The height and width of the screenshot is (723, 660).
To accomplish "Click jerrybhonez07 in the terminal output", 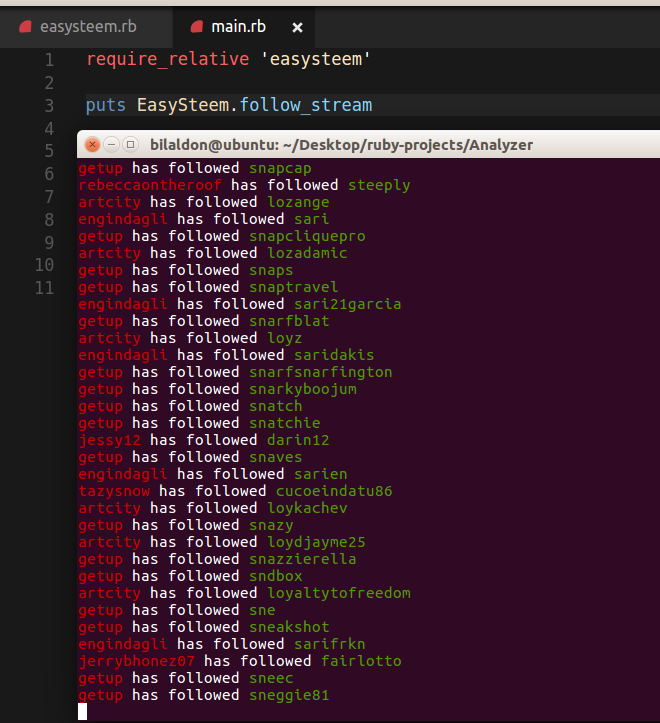I will (x=137, y=662).
